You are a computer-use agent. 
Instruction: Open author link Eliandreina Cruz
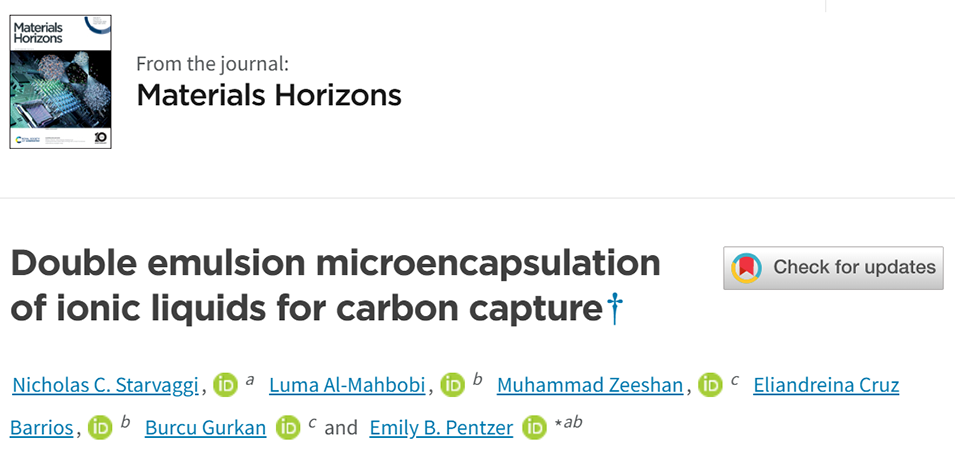point(827,385)
